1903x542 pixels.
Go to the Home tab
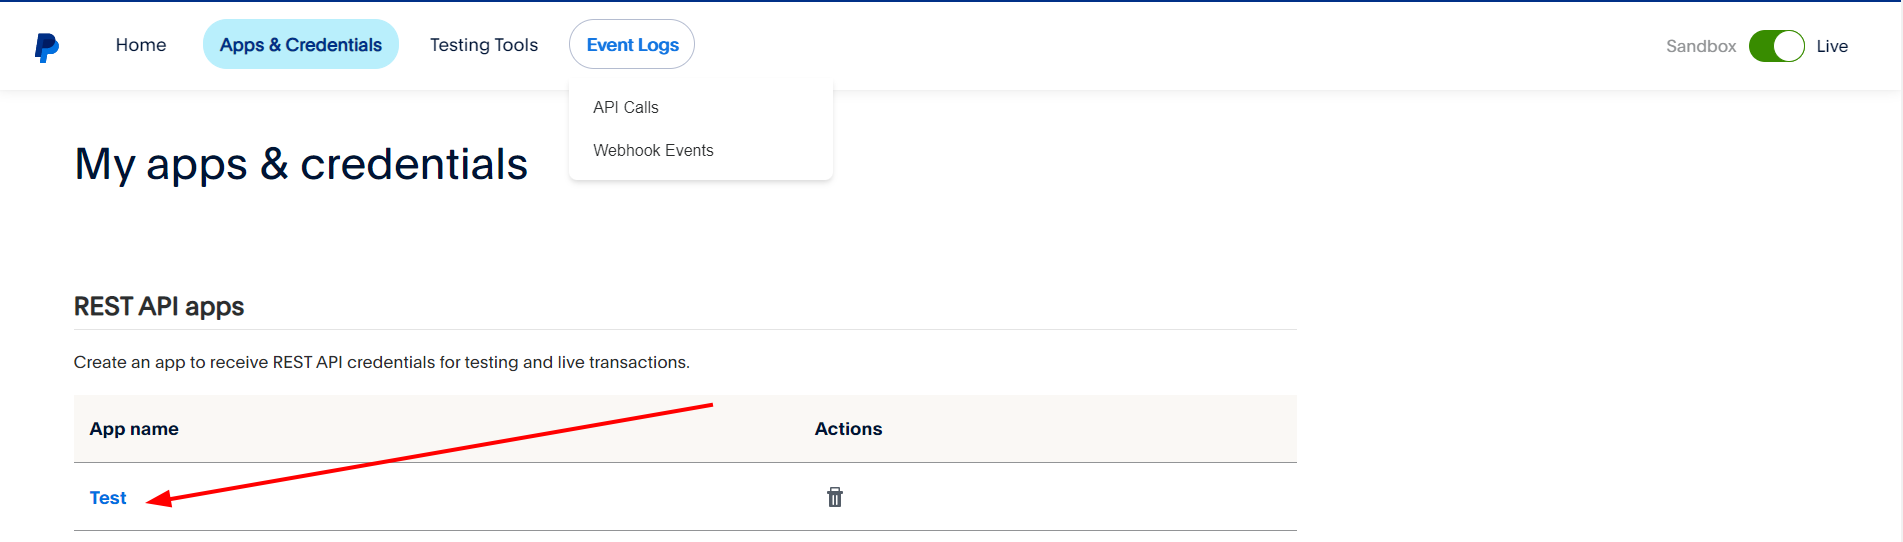(x=141, y=45)
